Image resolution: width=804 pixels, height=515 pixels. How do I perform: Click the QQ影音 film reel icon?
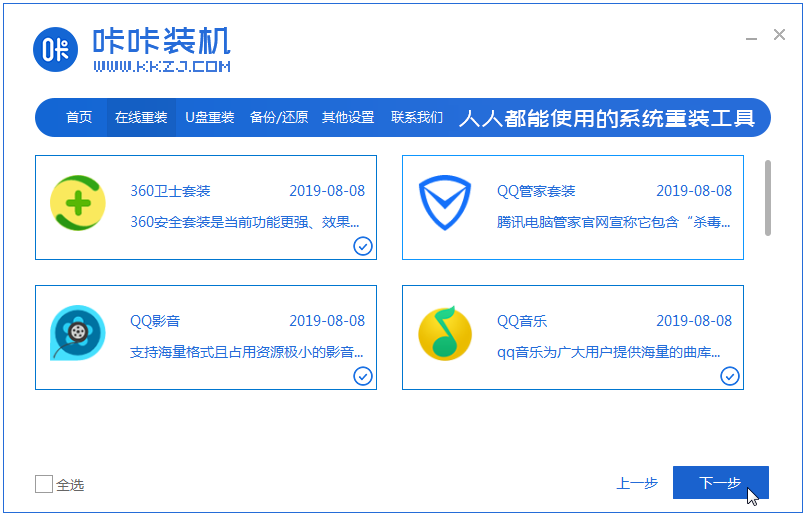point(77,334)
